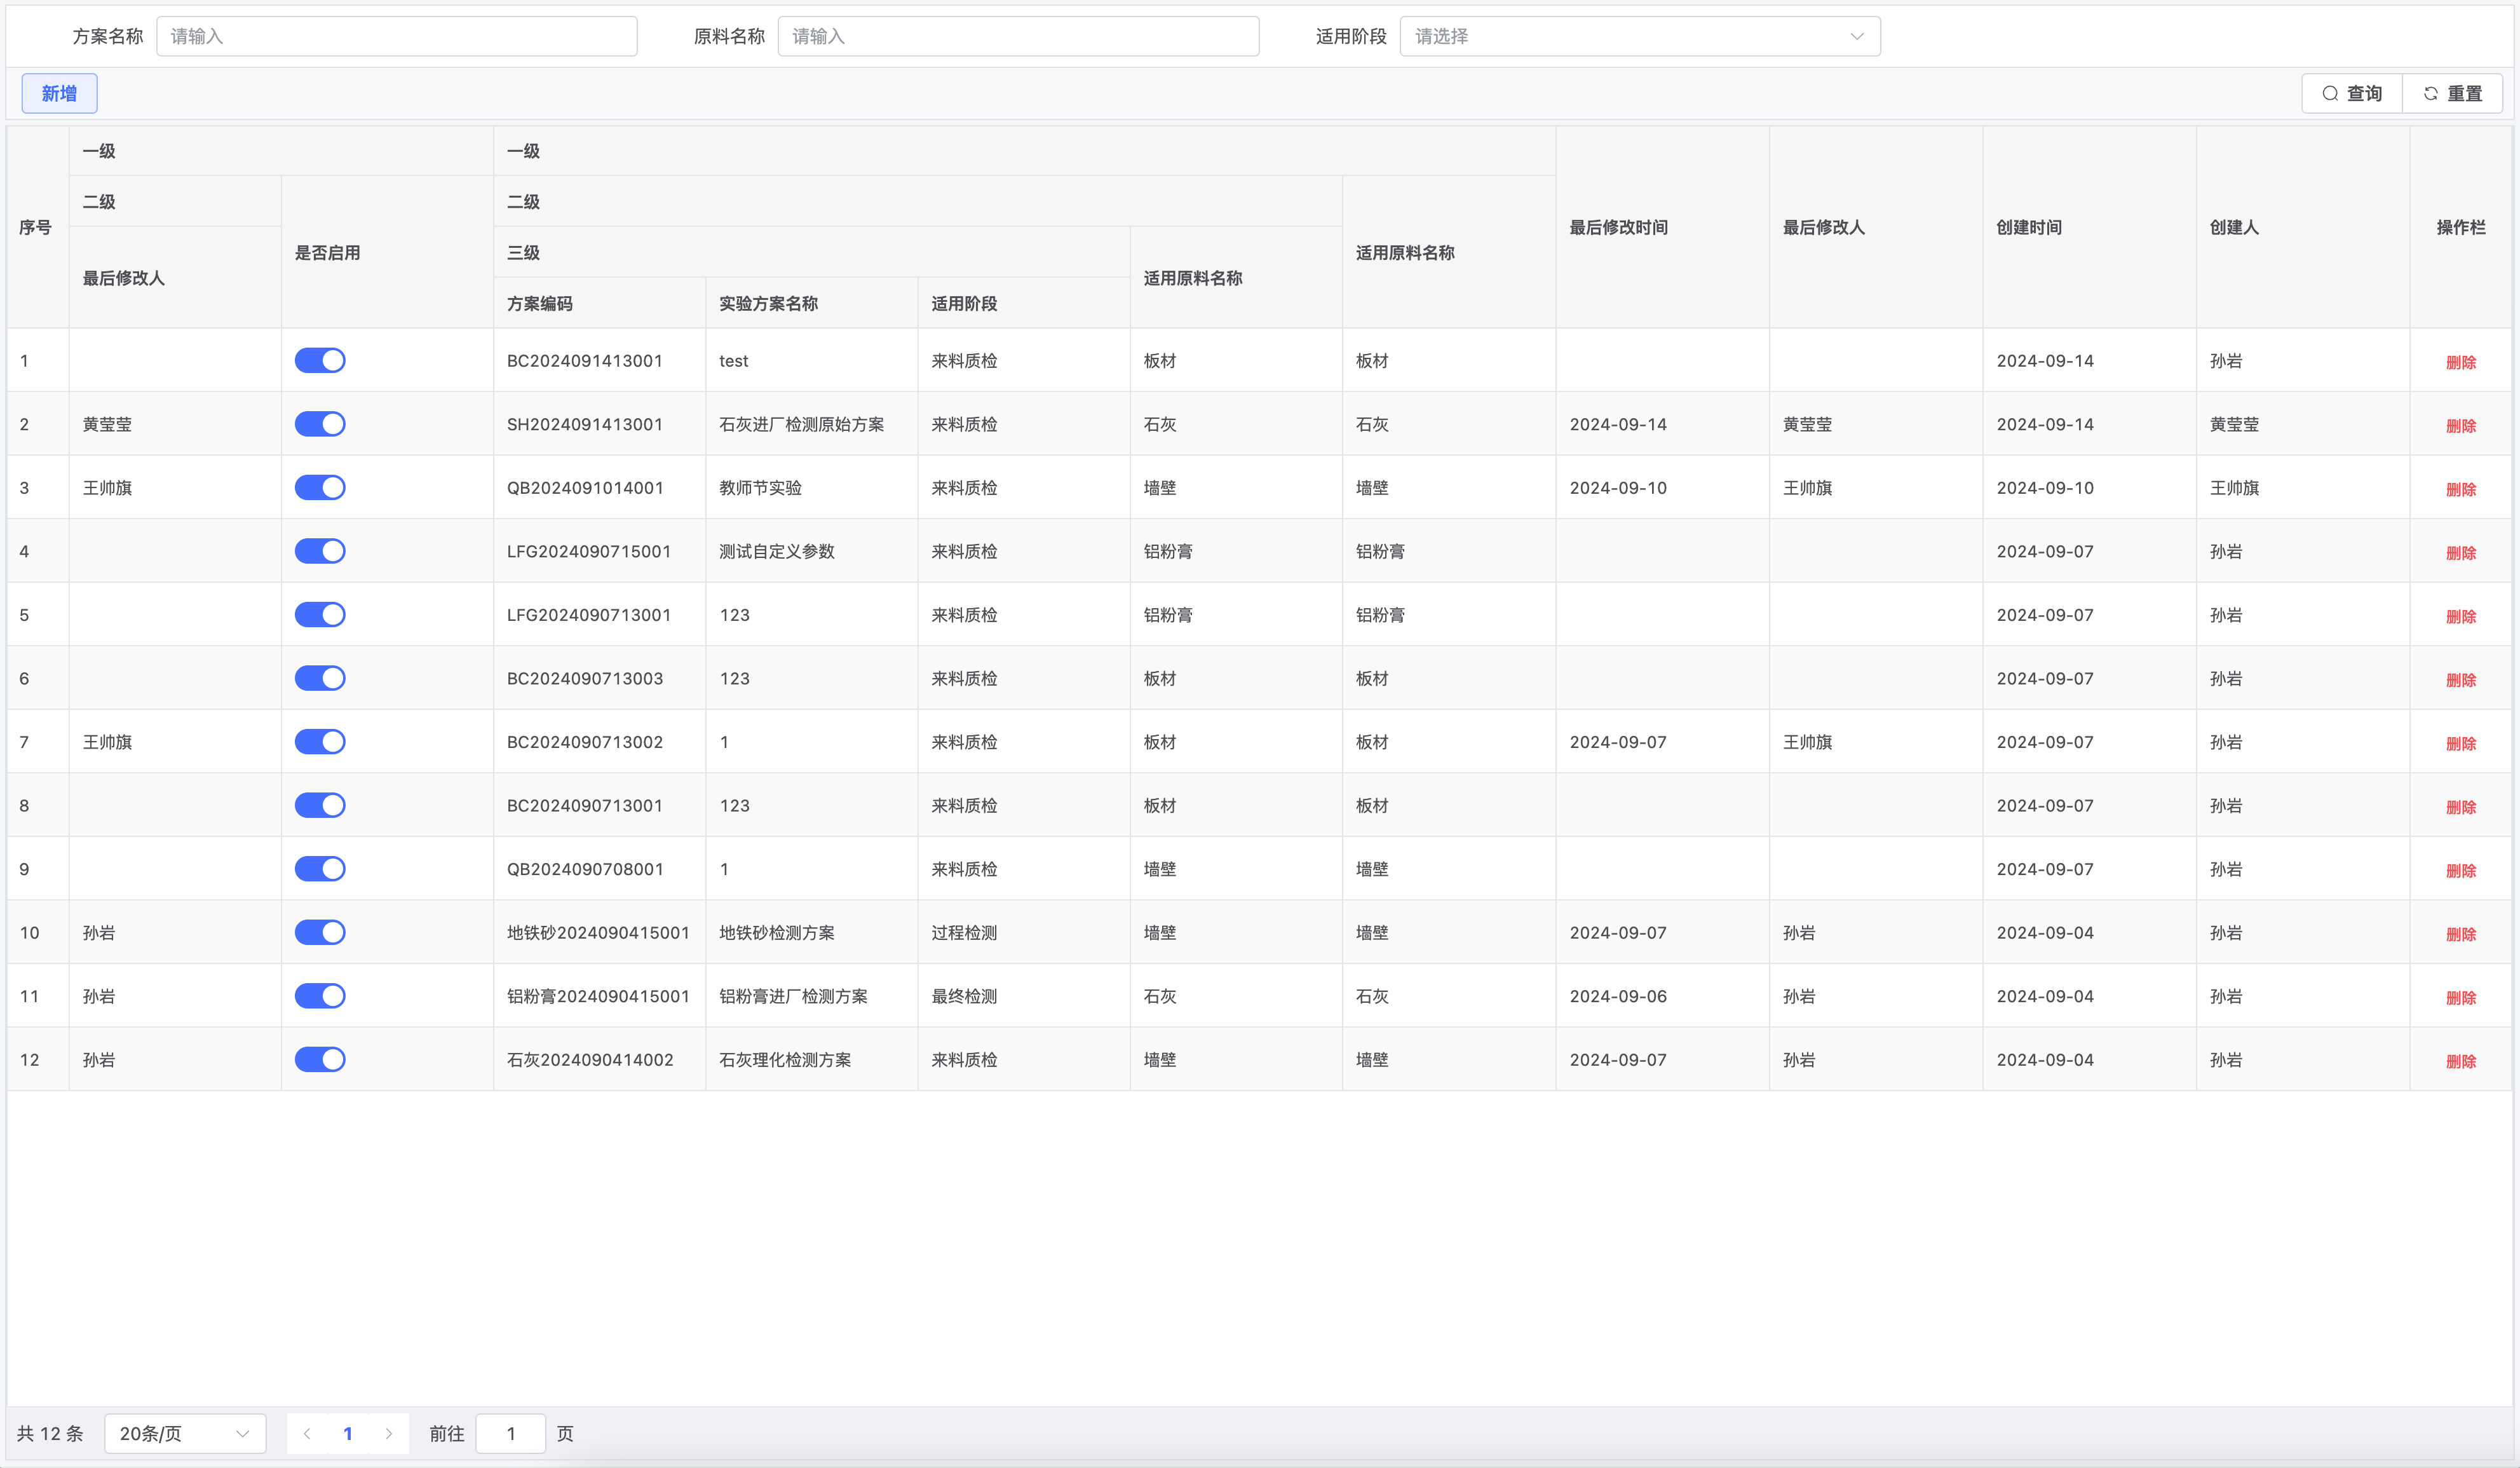The width and height of the screenshot is (2520, 1468).
Task: Delete row 11 铝粉膏进厂检测方案
Action: [2461, 997]
